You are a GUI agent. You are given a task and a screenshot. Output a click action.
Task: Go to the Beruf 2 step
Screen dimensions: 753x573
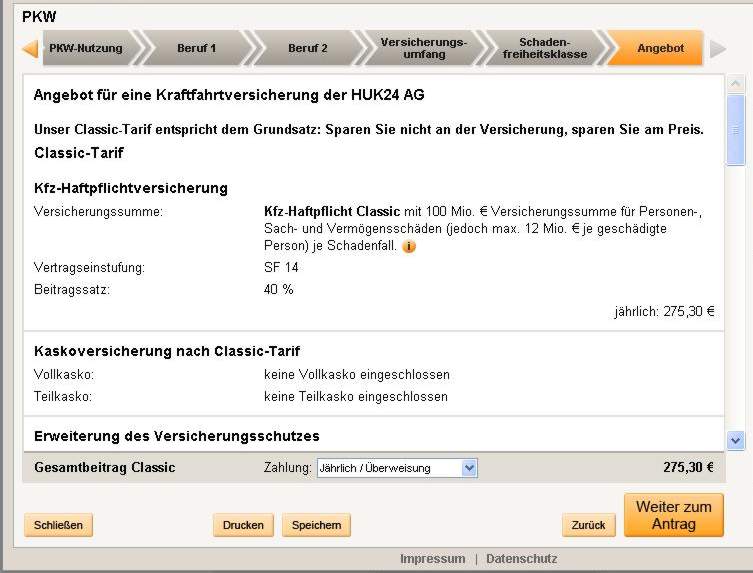(307, 48)
